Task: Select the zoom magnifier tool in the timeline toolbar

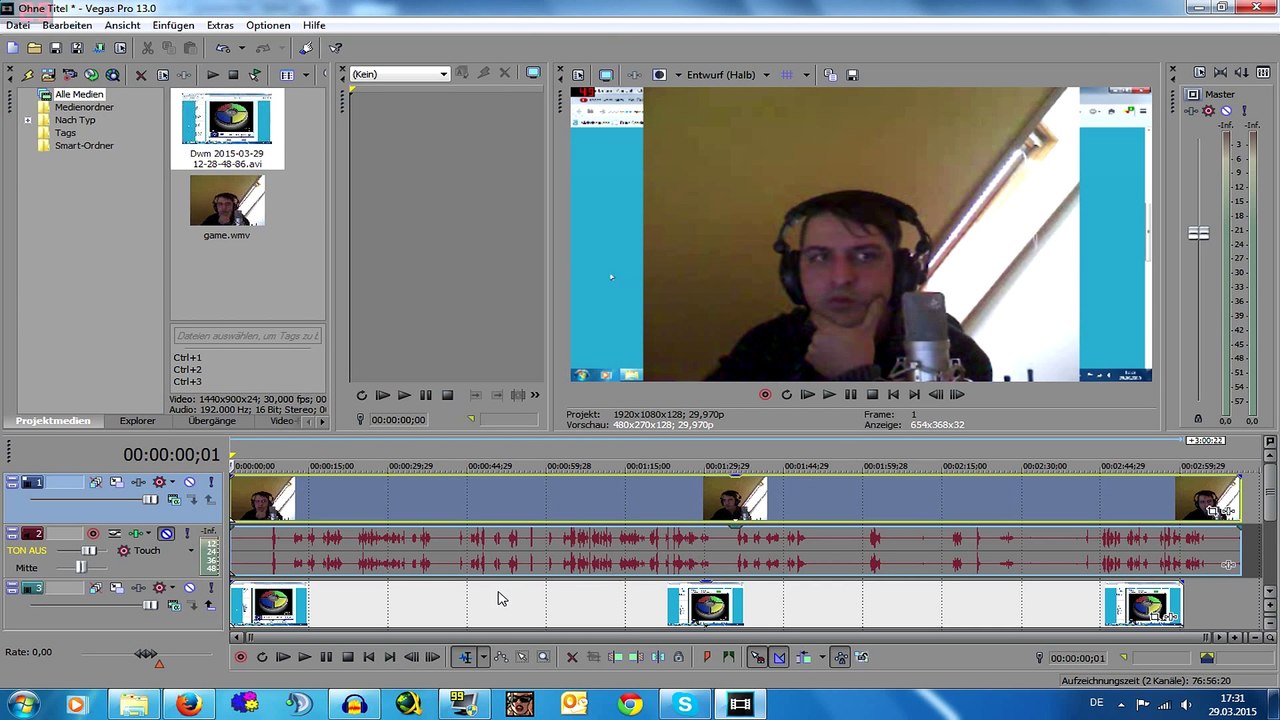Action: [x=543, y=658]
